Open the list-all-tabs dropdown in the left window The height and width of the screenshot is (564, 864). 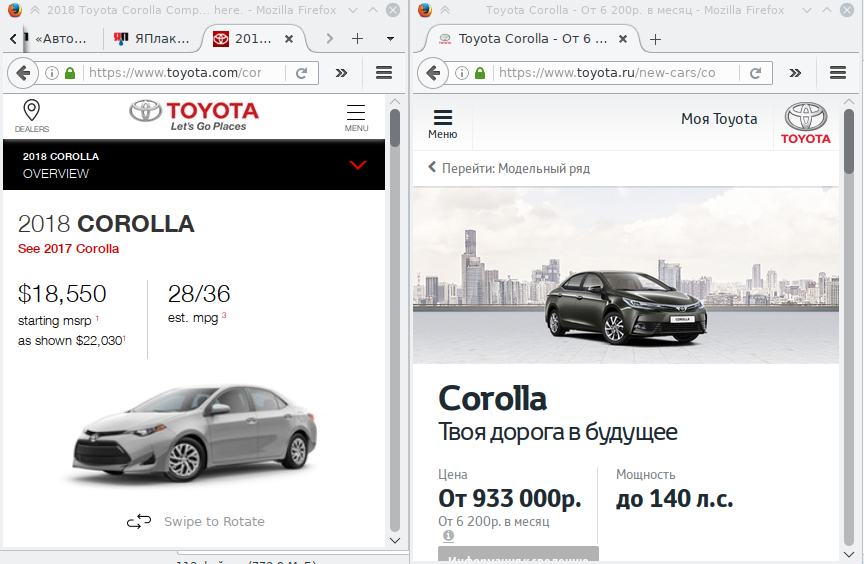click(x=390, y=39)
